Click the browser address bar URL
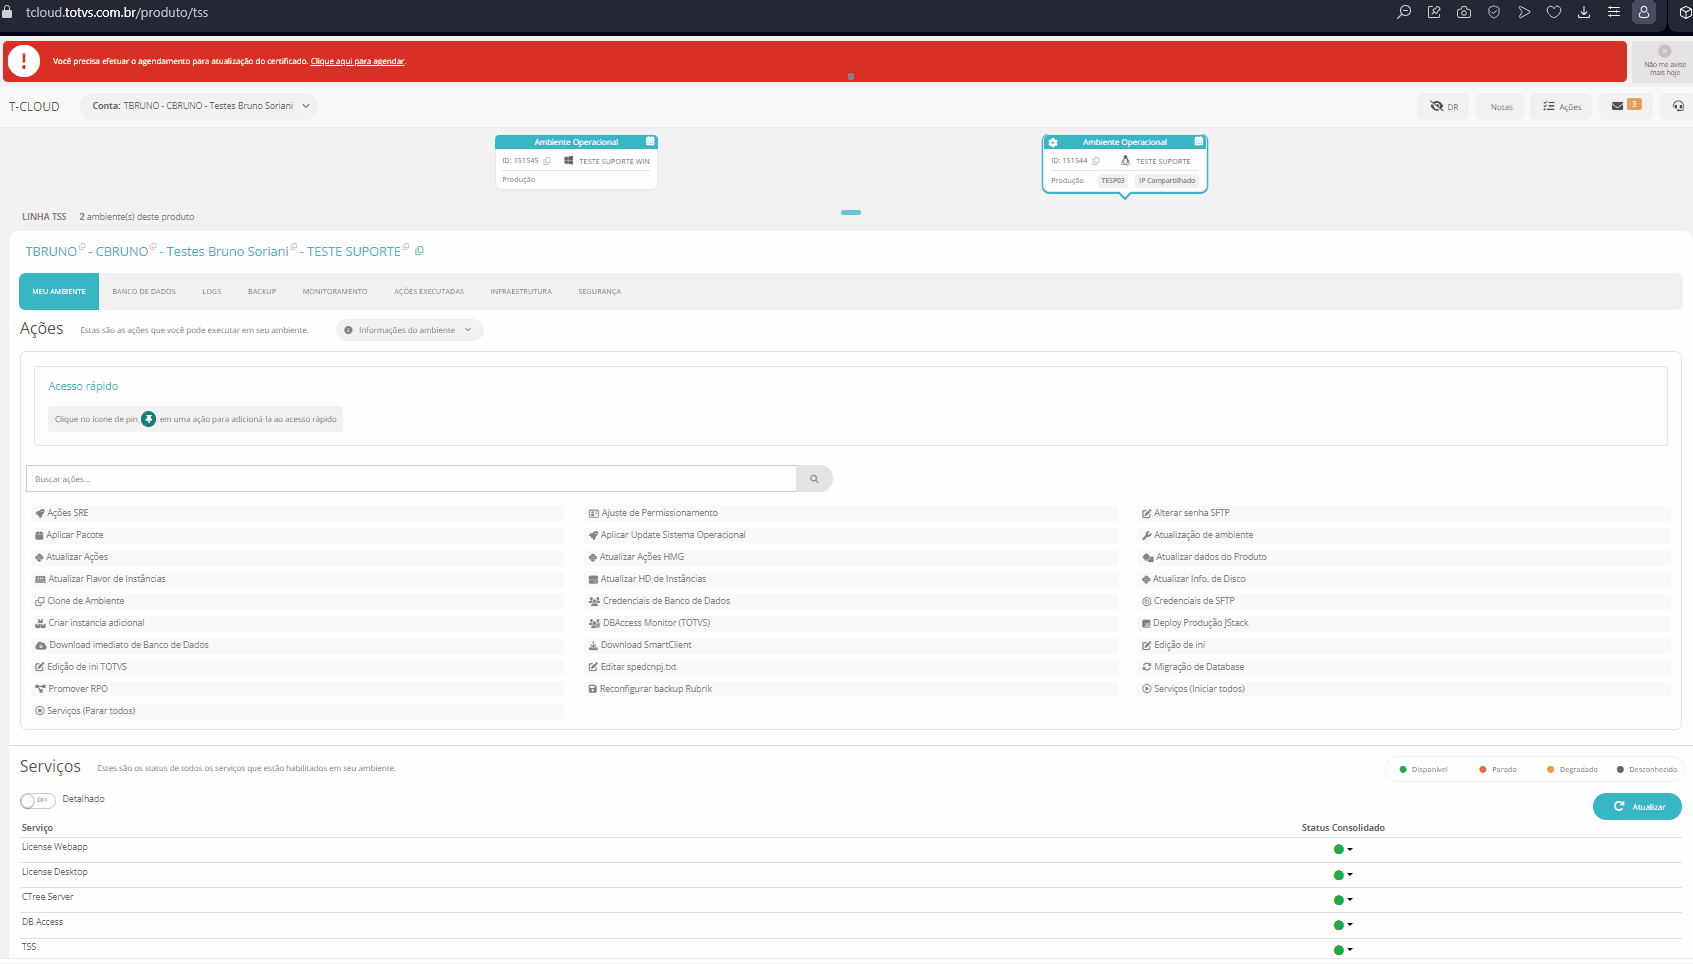Screen dimensions: 1693x964 pos(117,13)
